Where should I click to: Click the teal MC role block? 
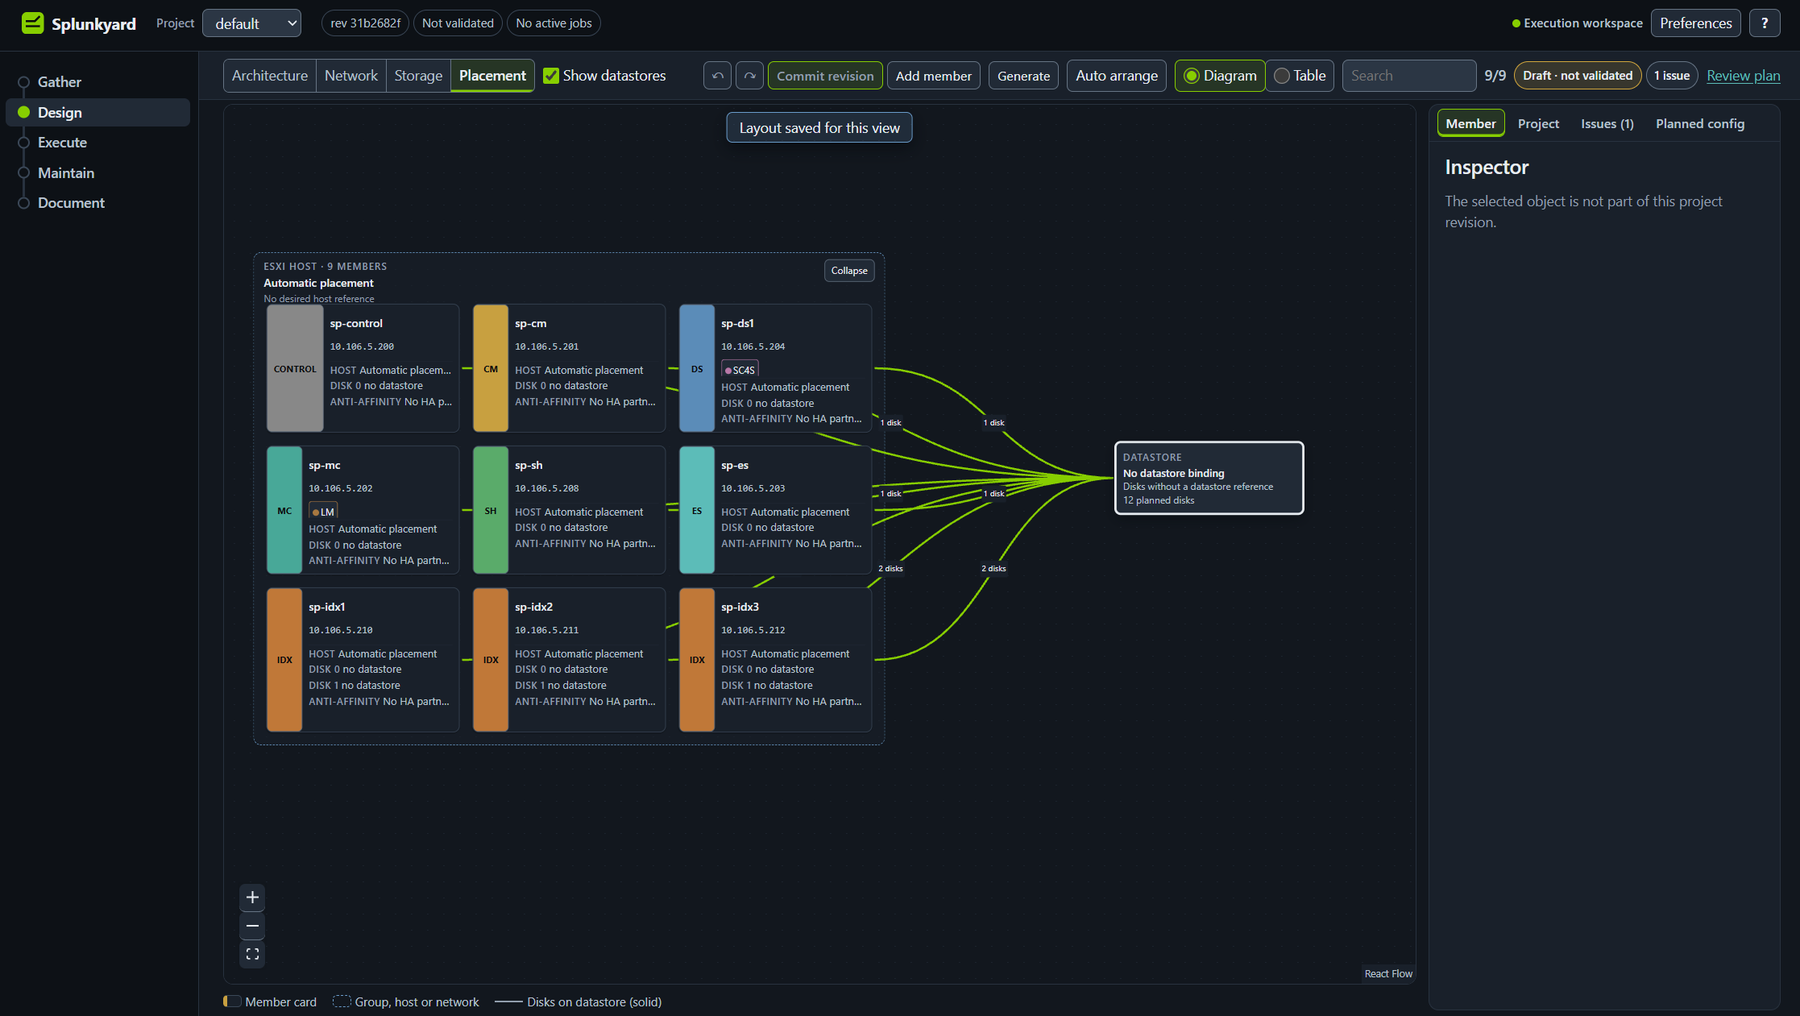pos(284,510)
